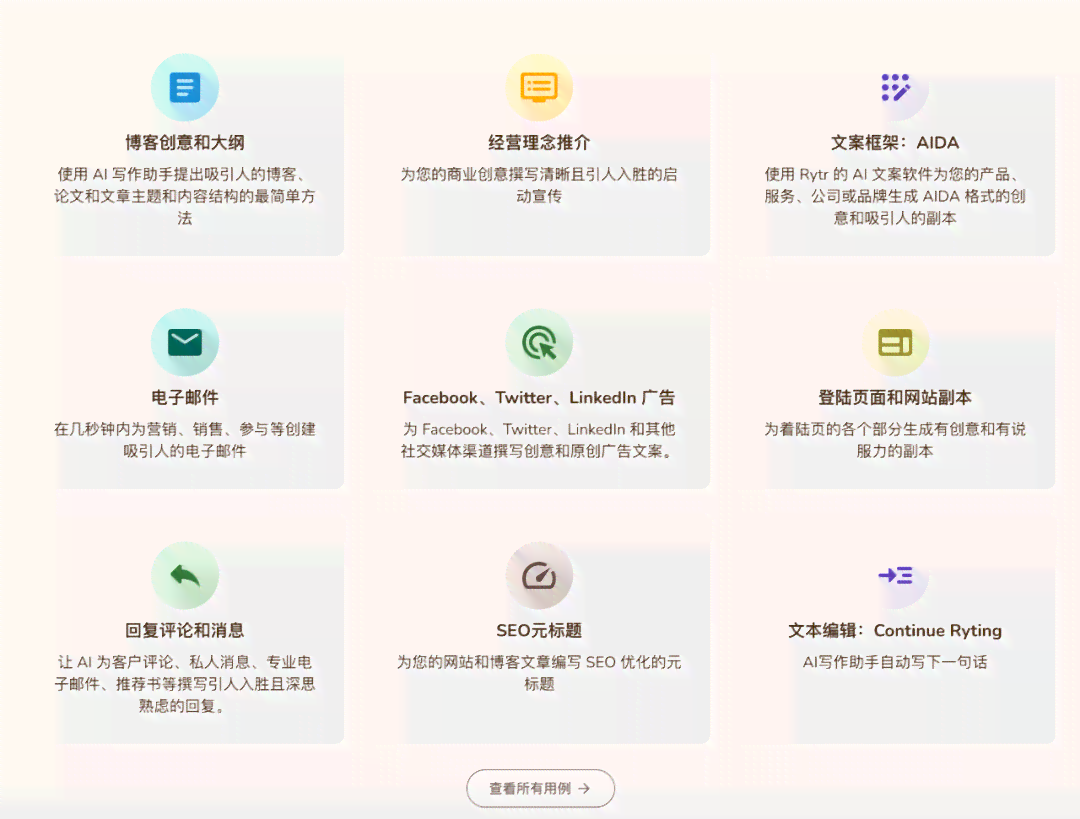The image size is (1080, 819).
Task: Select the Facebook、Twitter、LinkedIn 广告 title
Action: (x=539, y=397)
